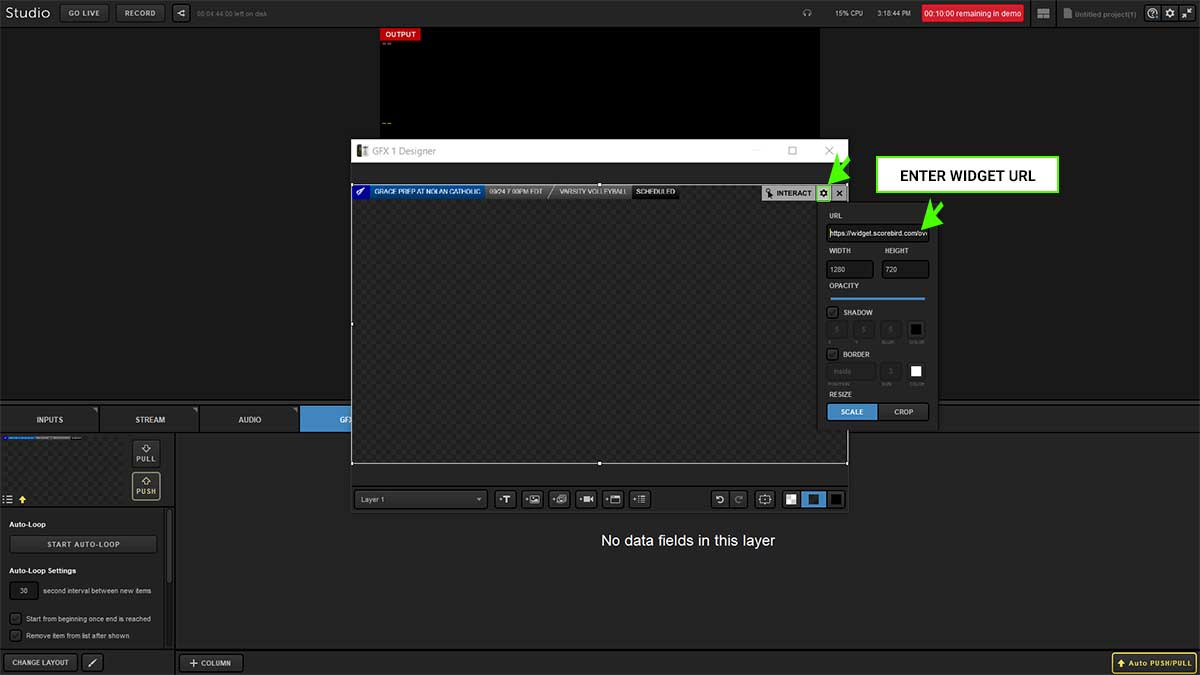1200x675 pixels.
Task: Add a video camera source element
Action: point(586,499)
